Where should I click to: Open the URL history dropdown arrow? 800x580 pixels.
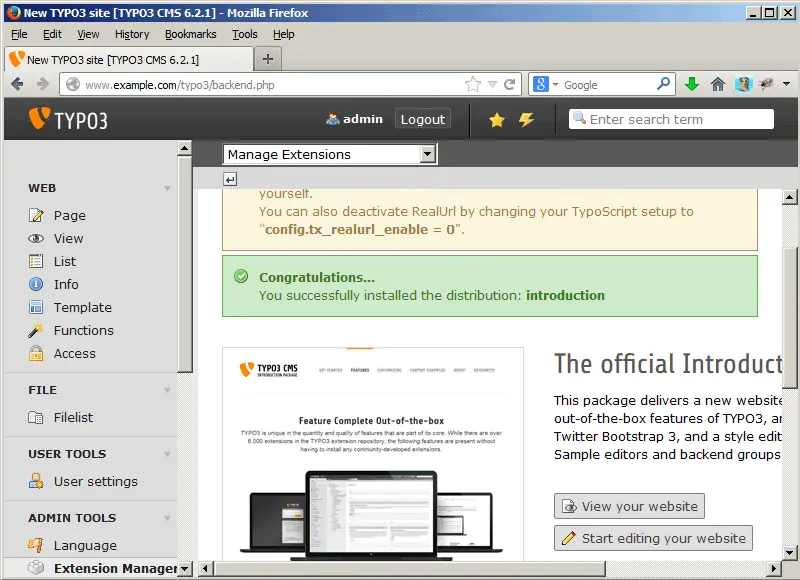[492, 84]
